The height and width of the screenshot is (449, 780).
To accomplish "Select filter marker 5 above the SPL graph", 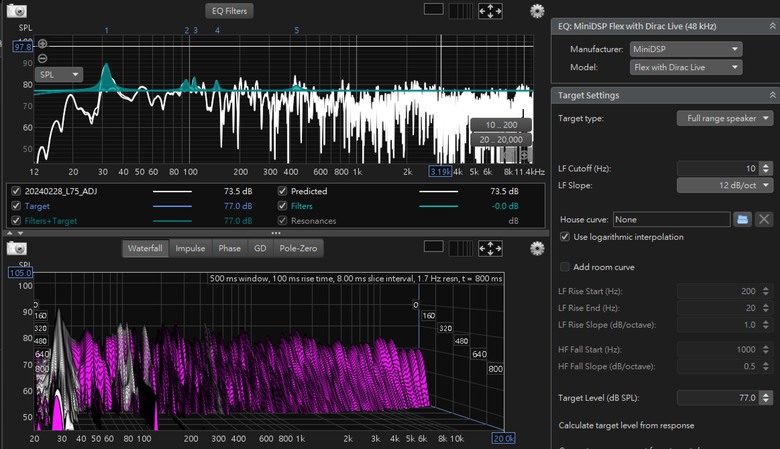I will click(x=296, y=30).
